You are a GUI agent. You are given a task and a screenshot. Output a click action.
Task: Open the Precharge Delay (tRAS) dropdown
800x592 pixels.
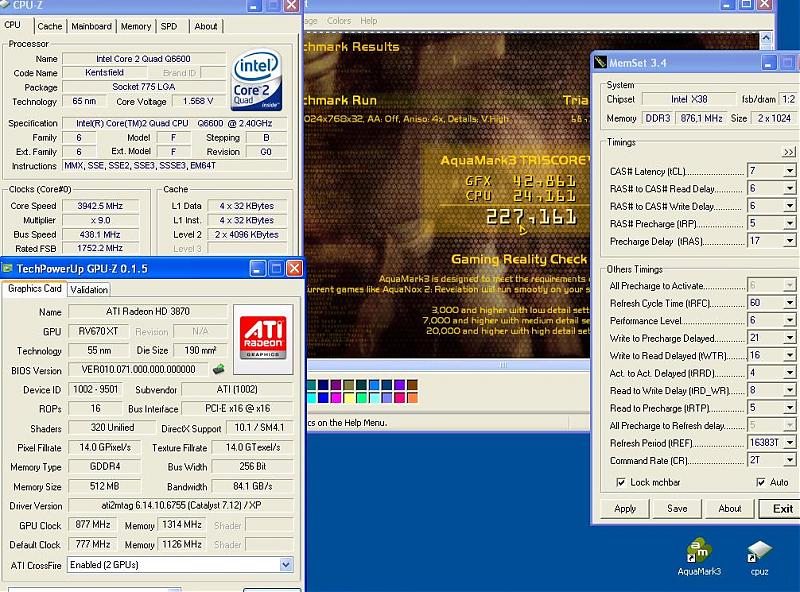click(789, 240)
